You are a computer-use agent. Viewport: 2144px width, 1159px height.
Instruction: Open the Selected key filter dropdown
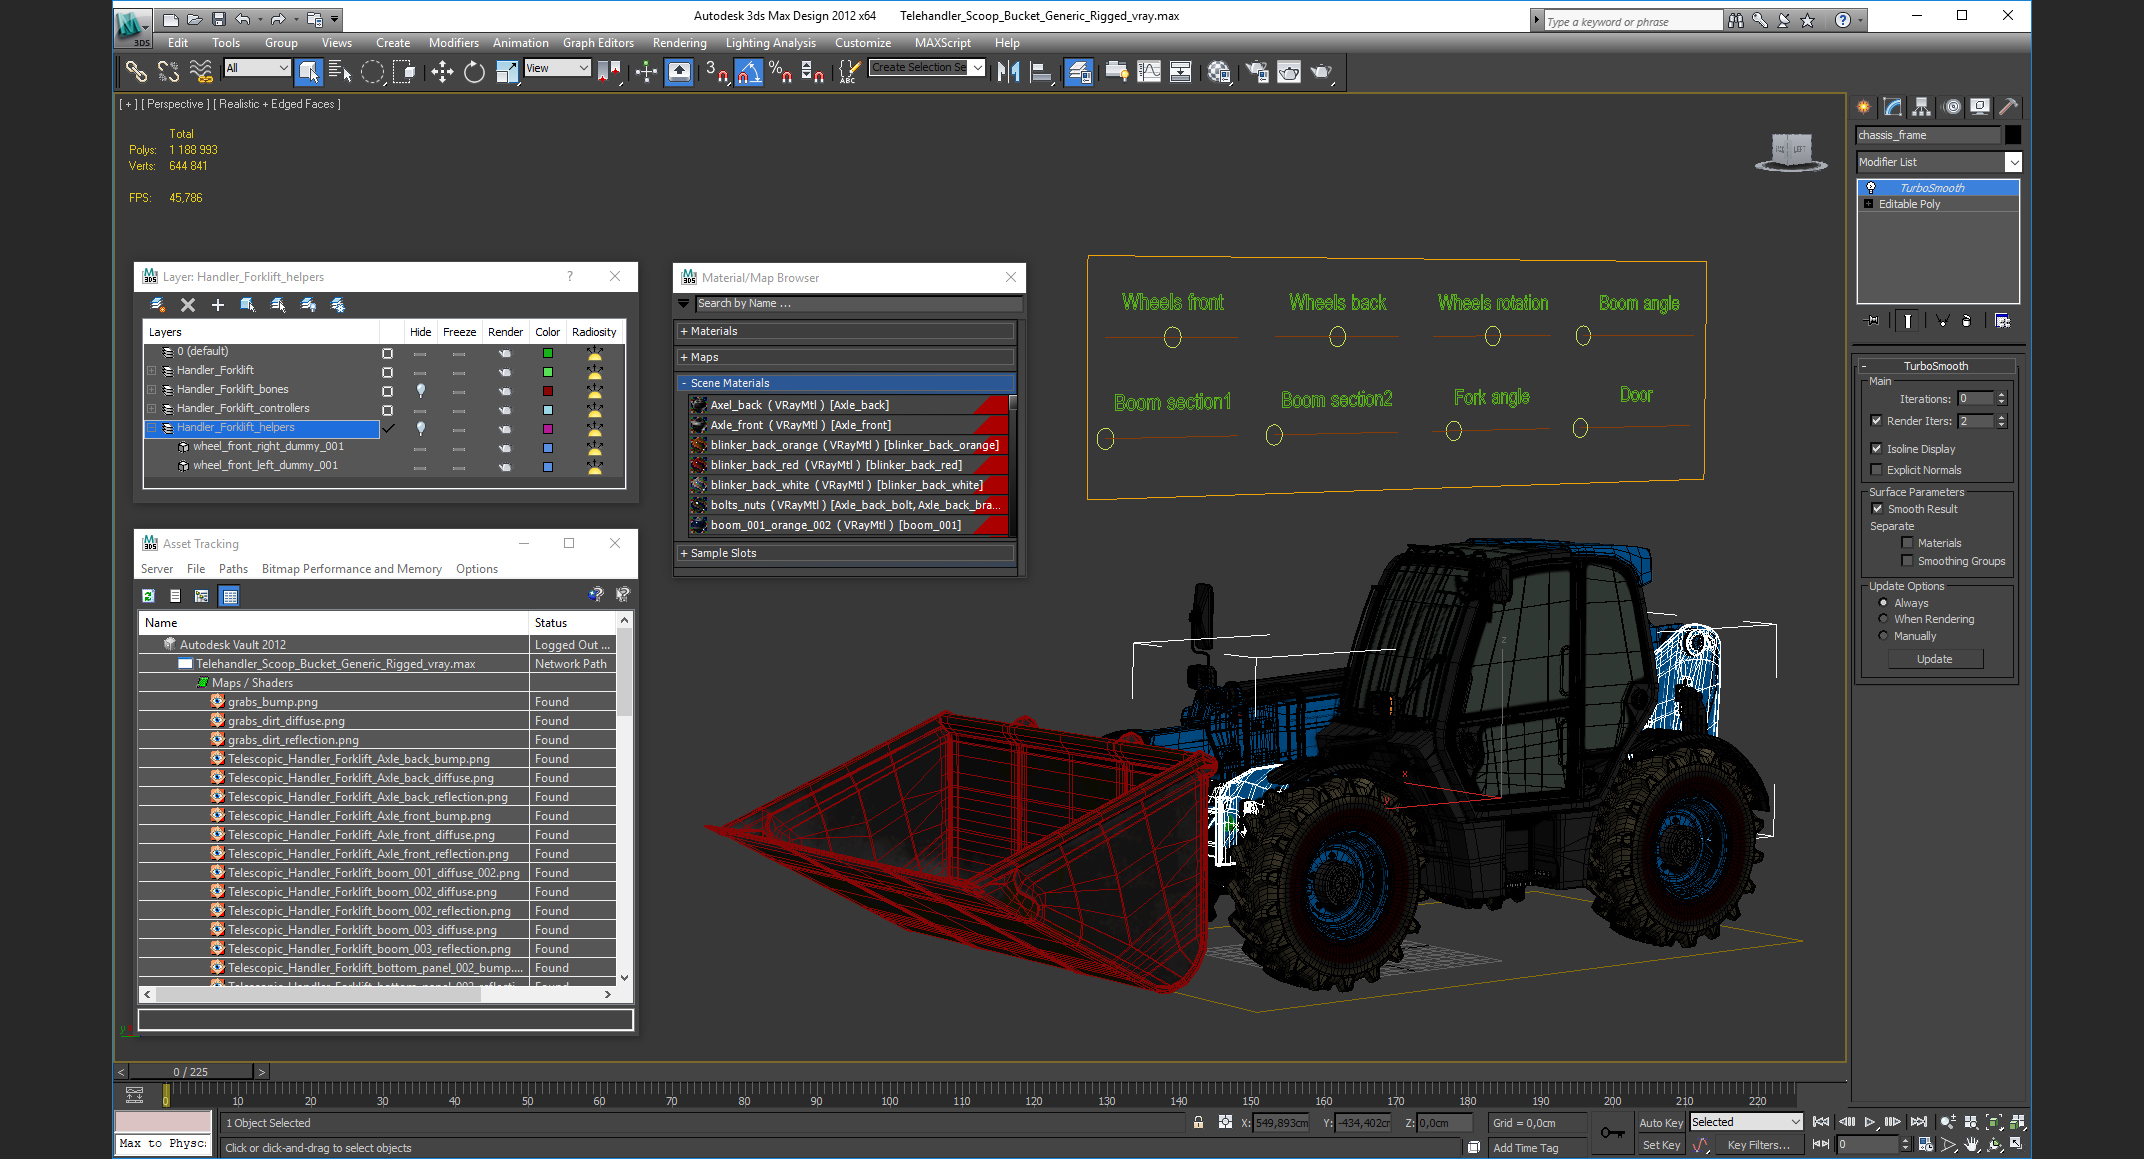1746,1122
